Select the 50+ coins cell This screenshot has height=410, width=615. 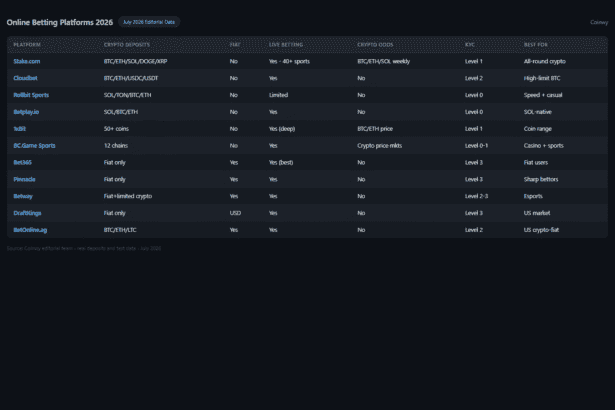pyautogui.click(x=116, y=129)
